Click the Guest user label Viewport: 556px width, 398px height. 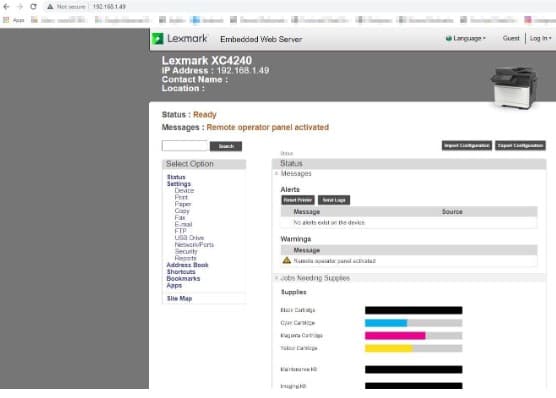511,38
